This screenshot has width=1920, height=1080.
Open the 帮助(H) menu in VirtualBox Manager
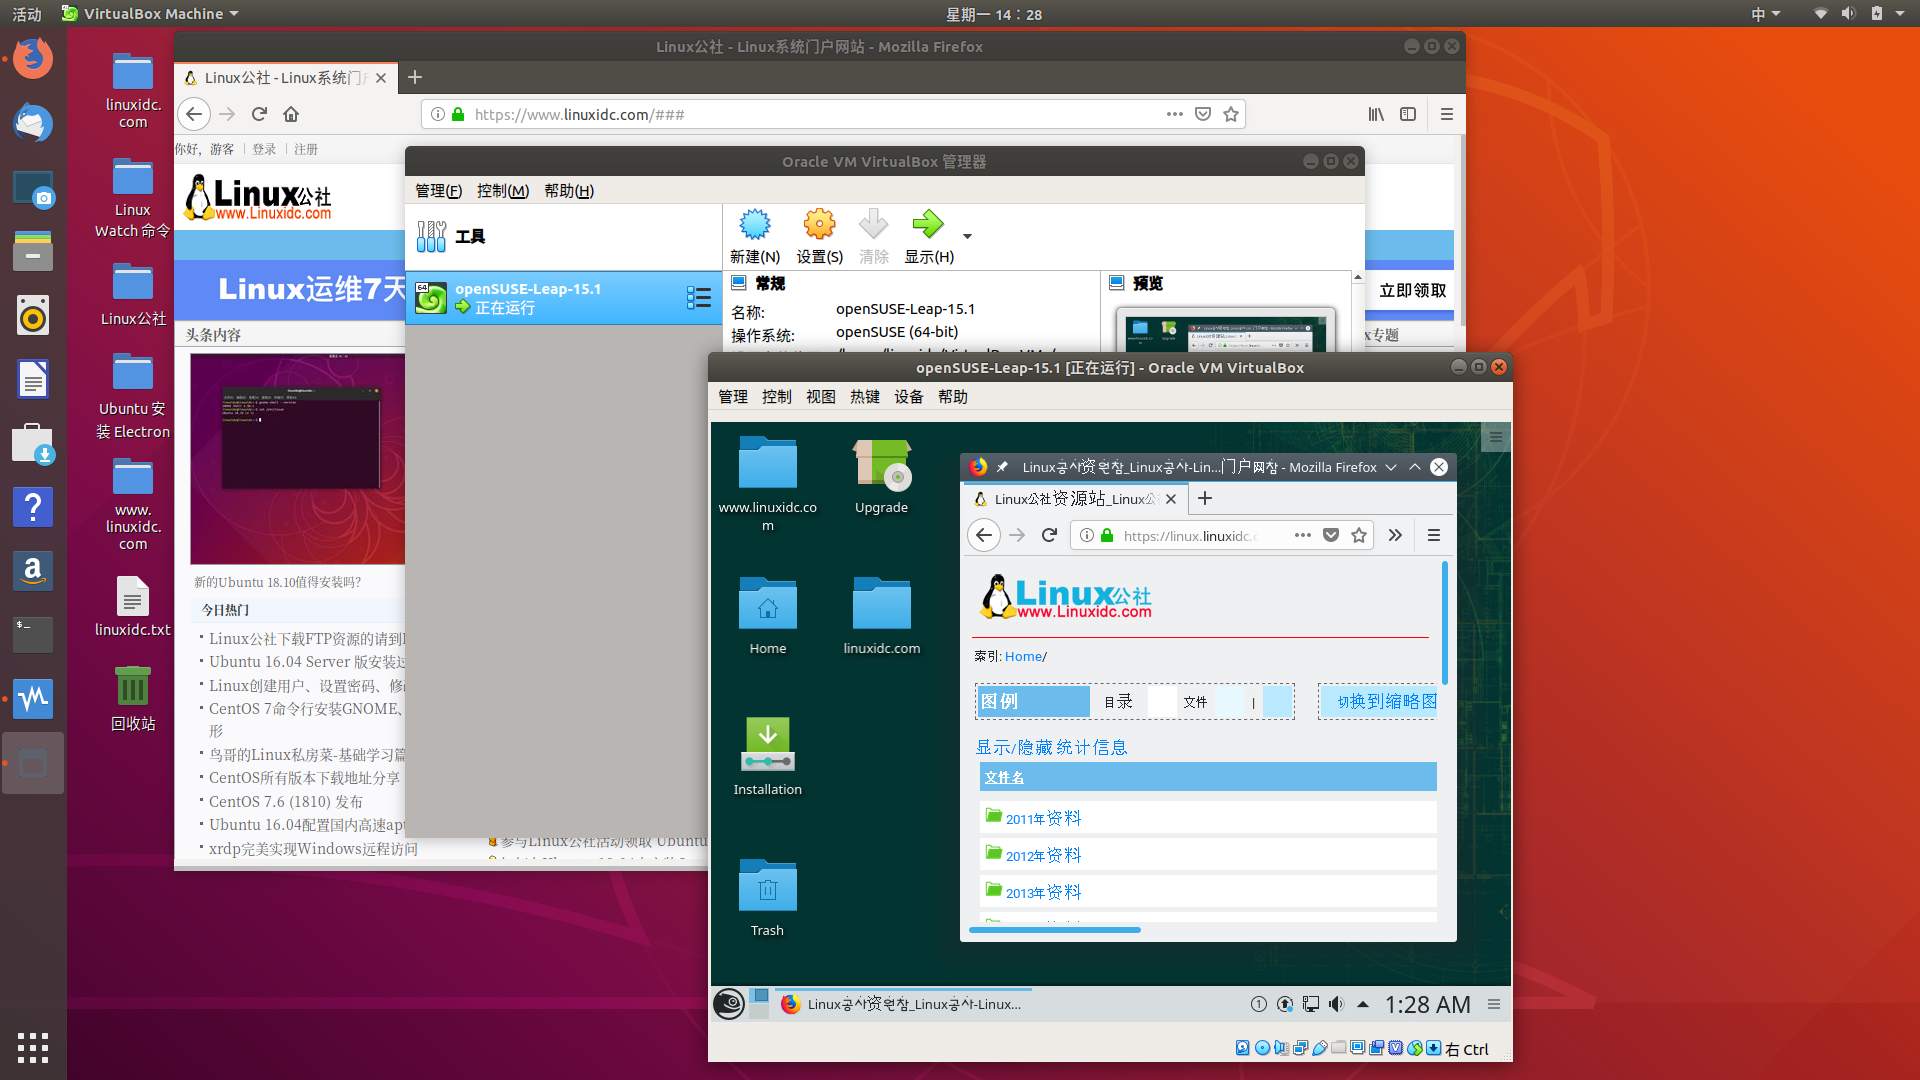(x=569, y=191)
